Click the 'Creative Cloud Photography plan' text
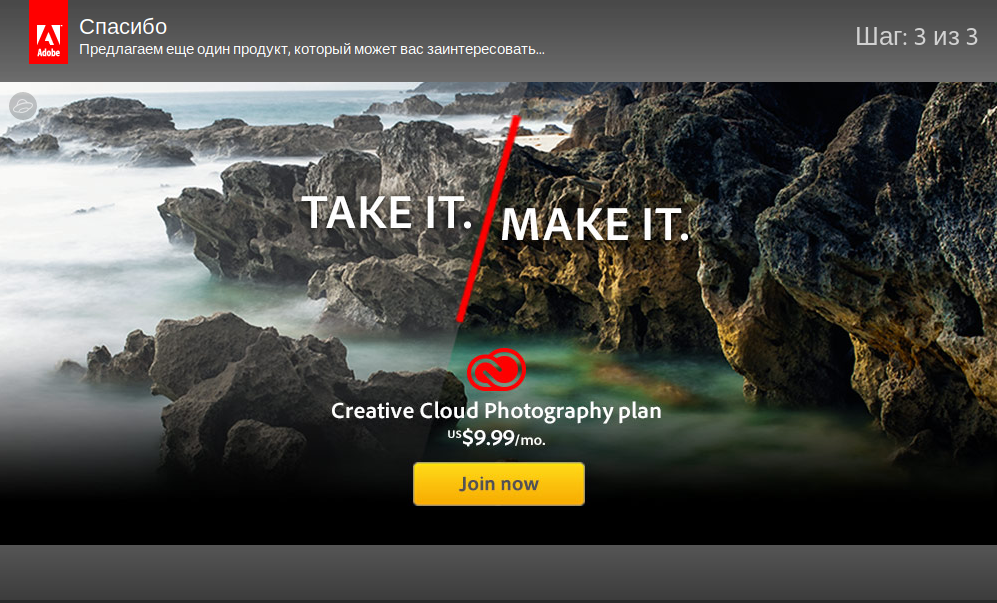The height and width of the screenshot is (603, 997). pyautogui.click(x=496, y=411)
